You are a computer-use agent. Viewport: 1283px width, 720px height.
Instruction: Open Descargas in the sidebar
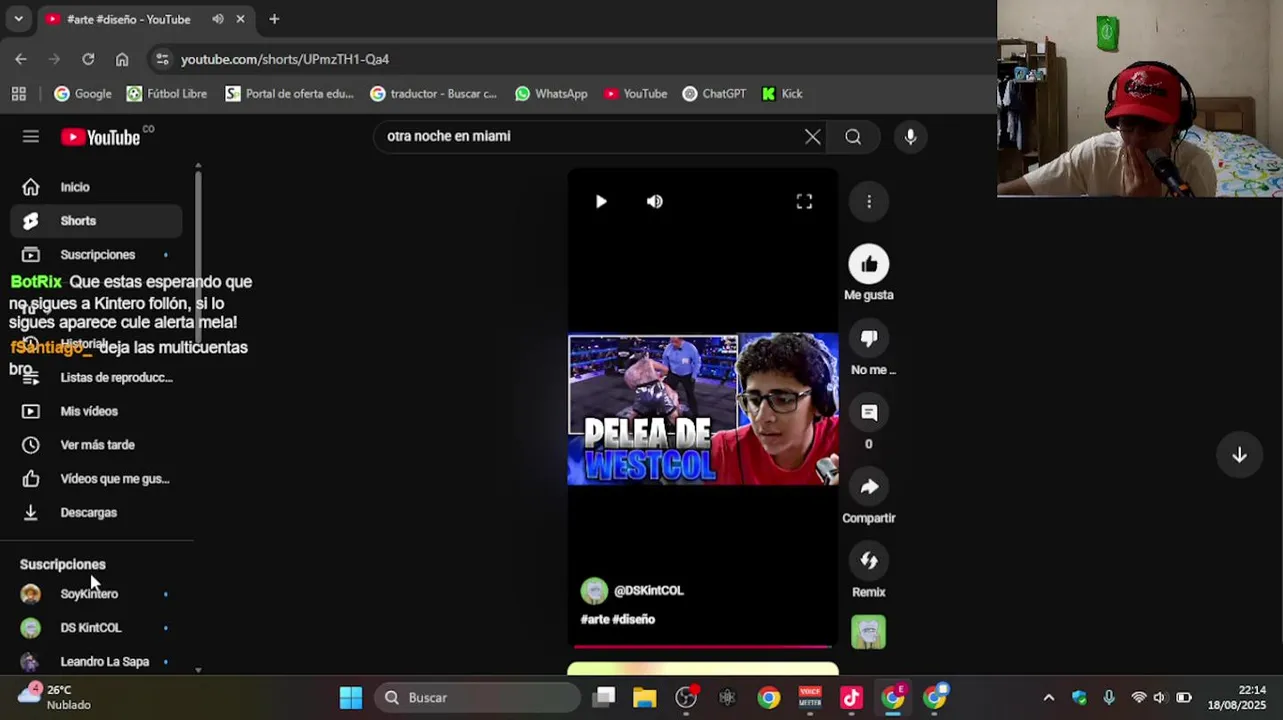click(x=97, y=513)
